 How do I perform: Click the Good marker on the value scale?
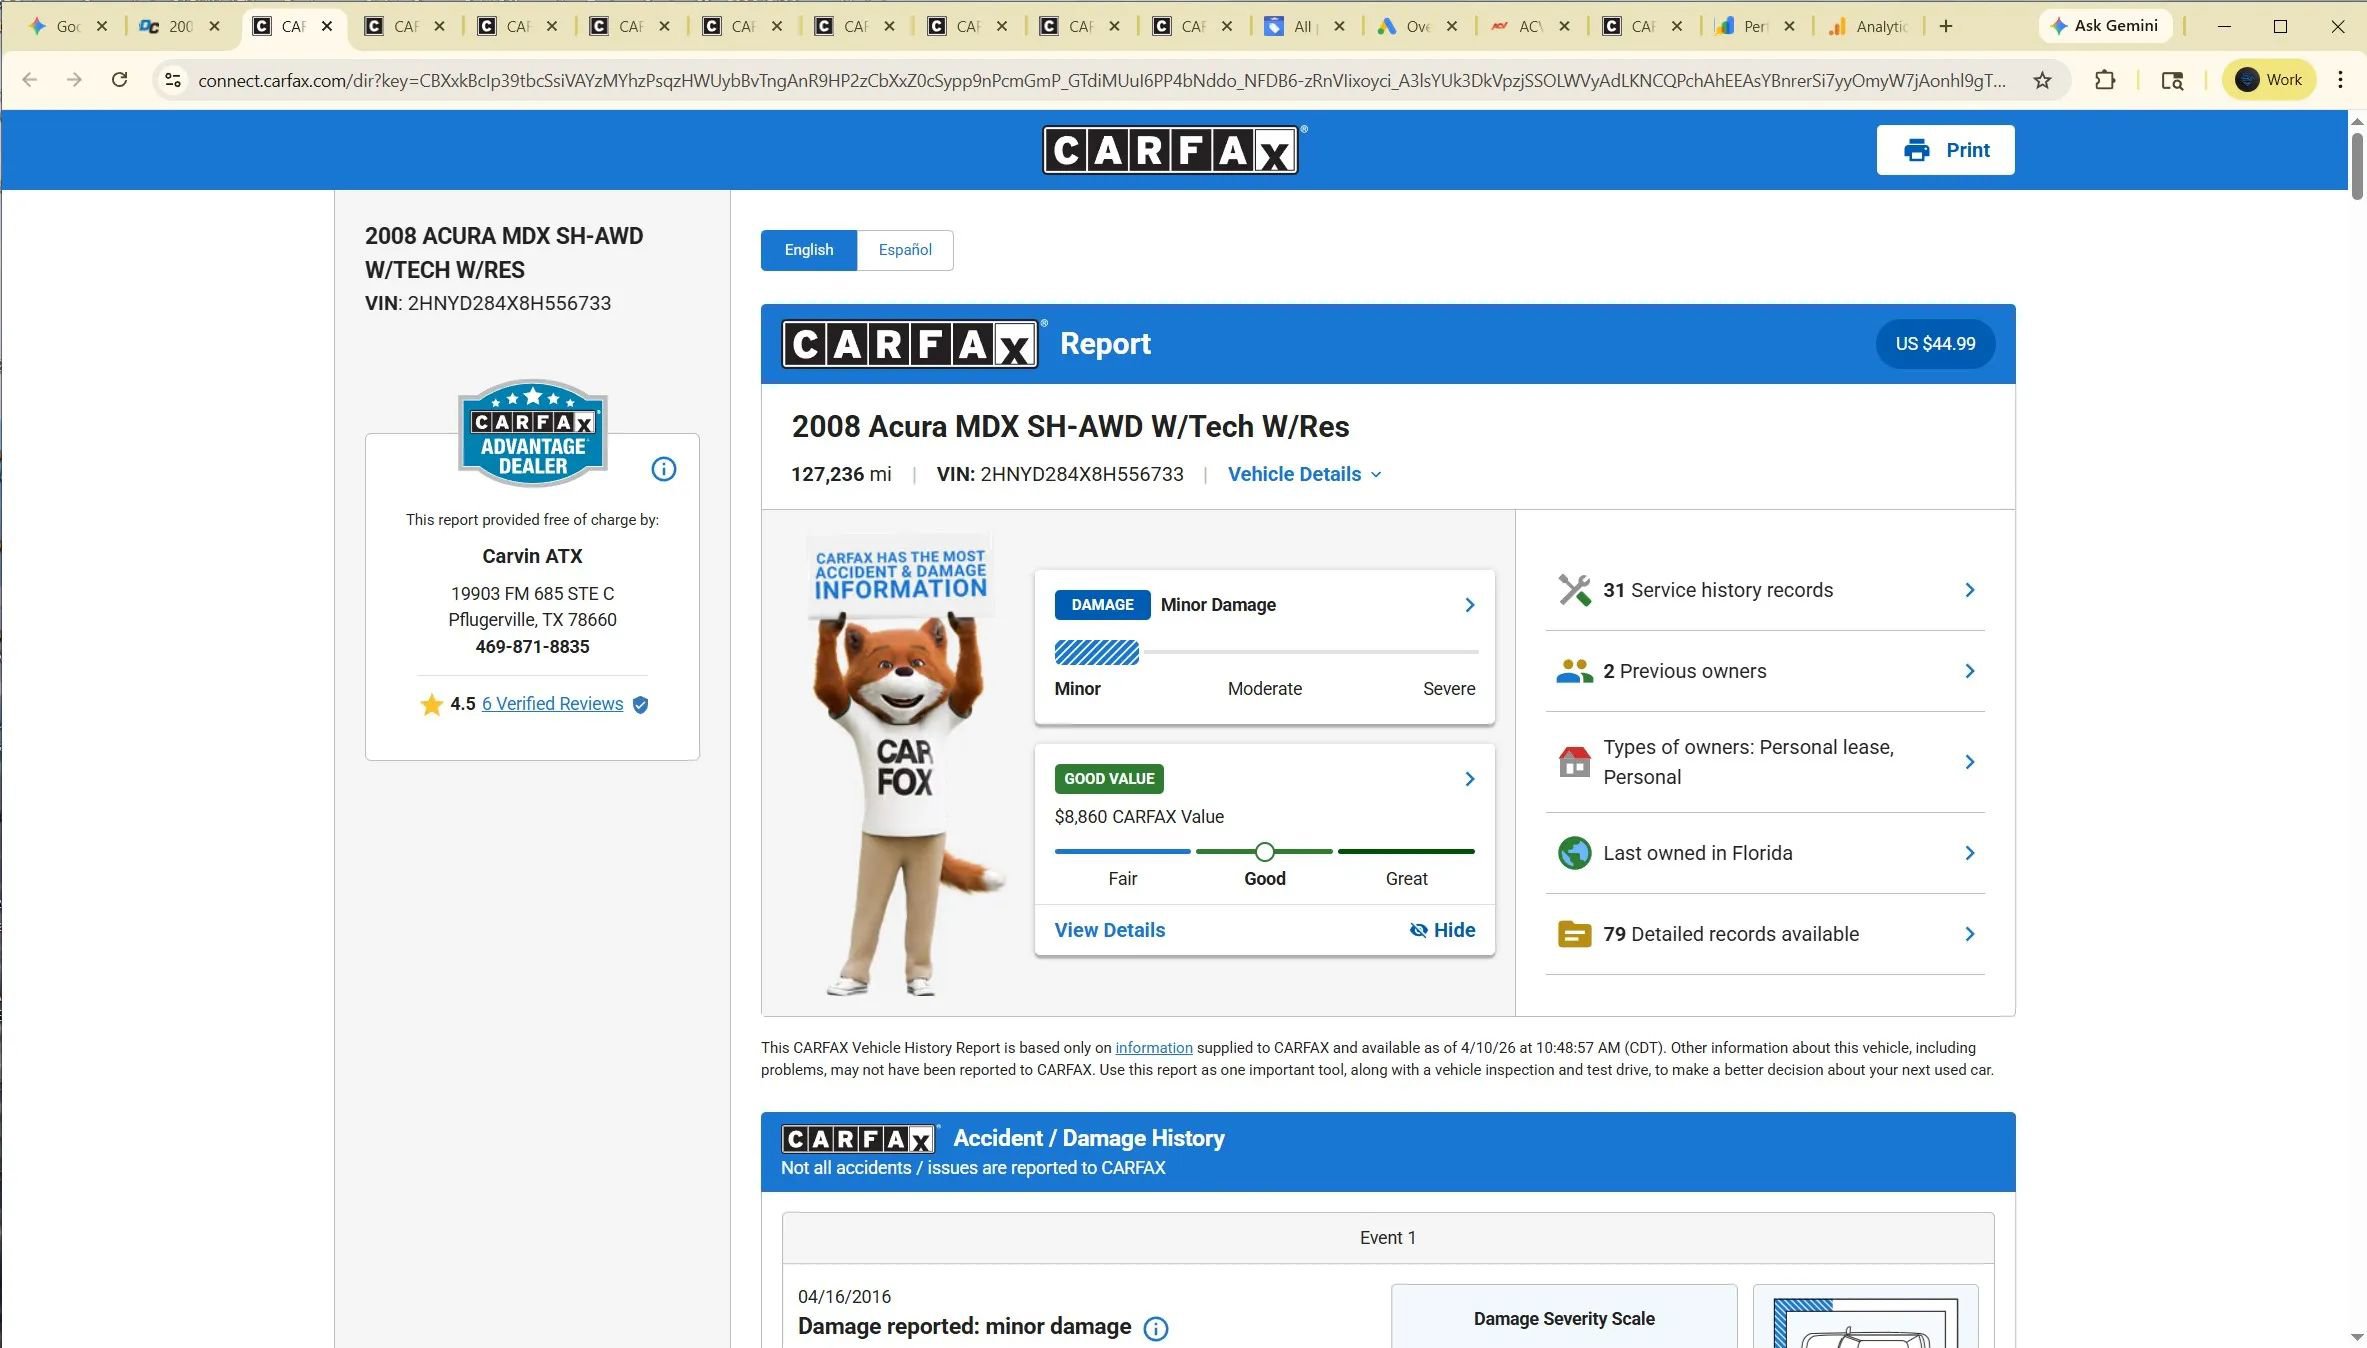(x=1265, y=852)
